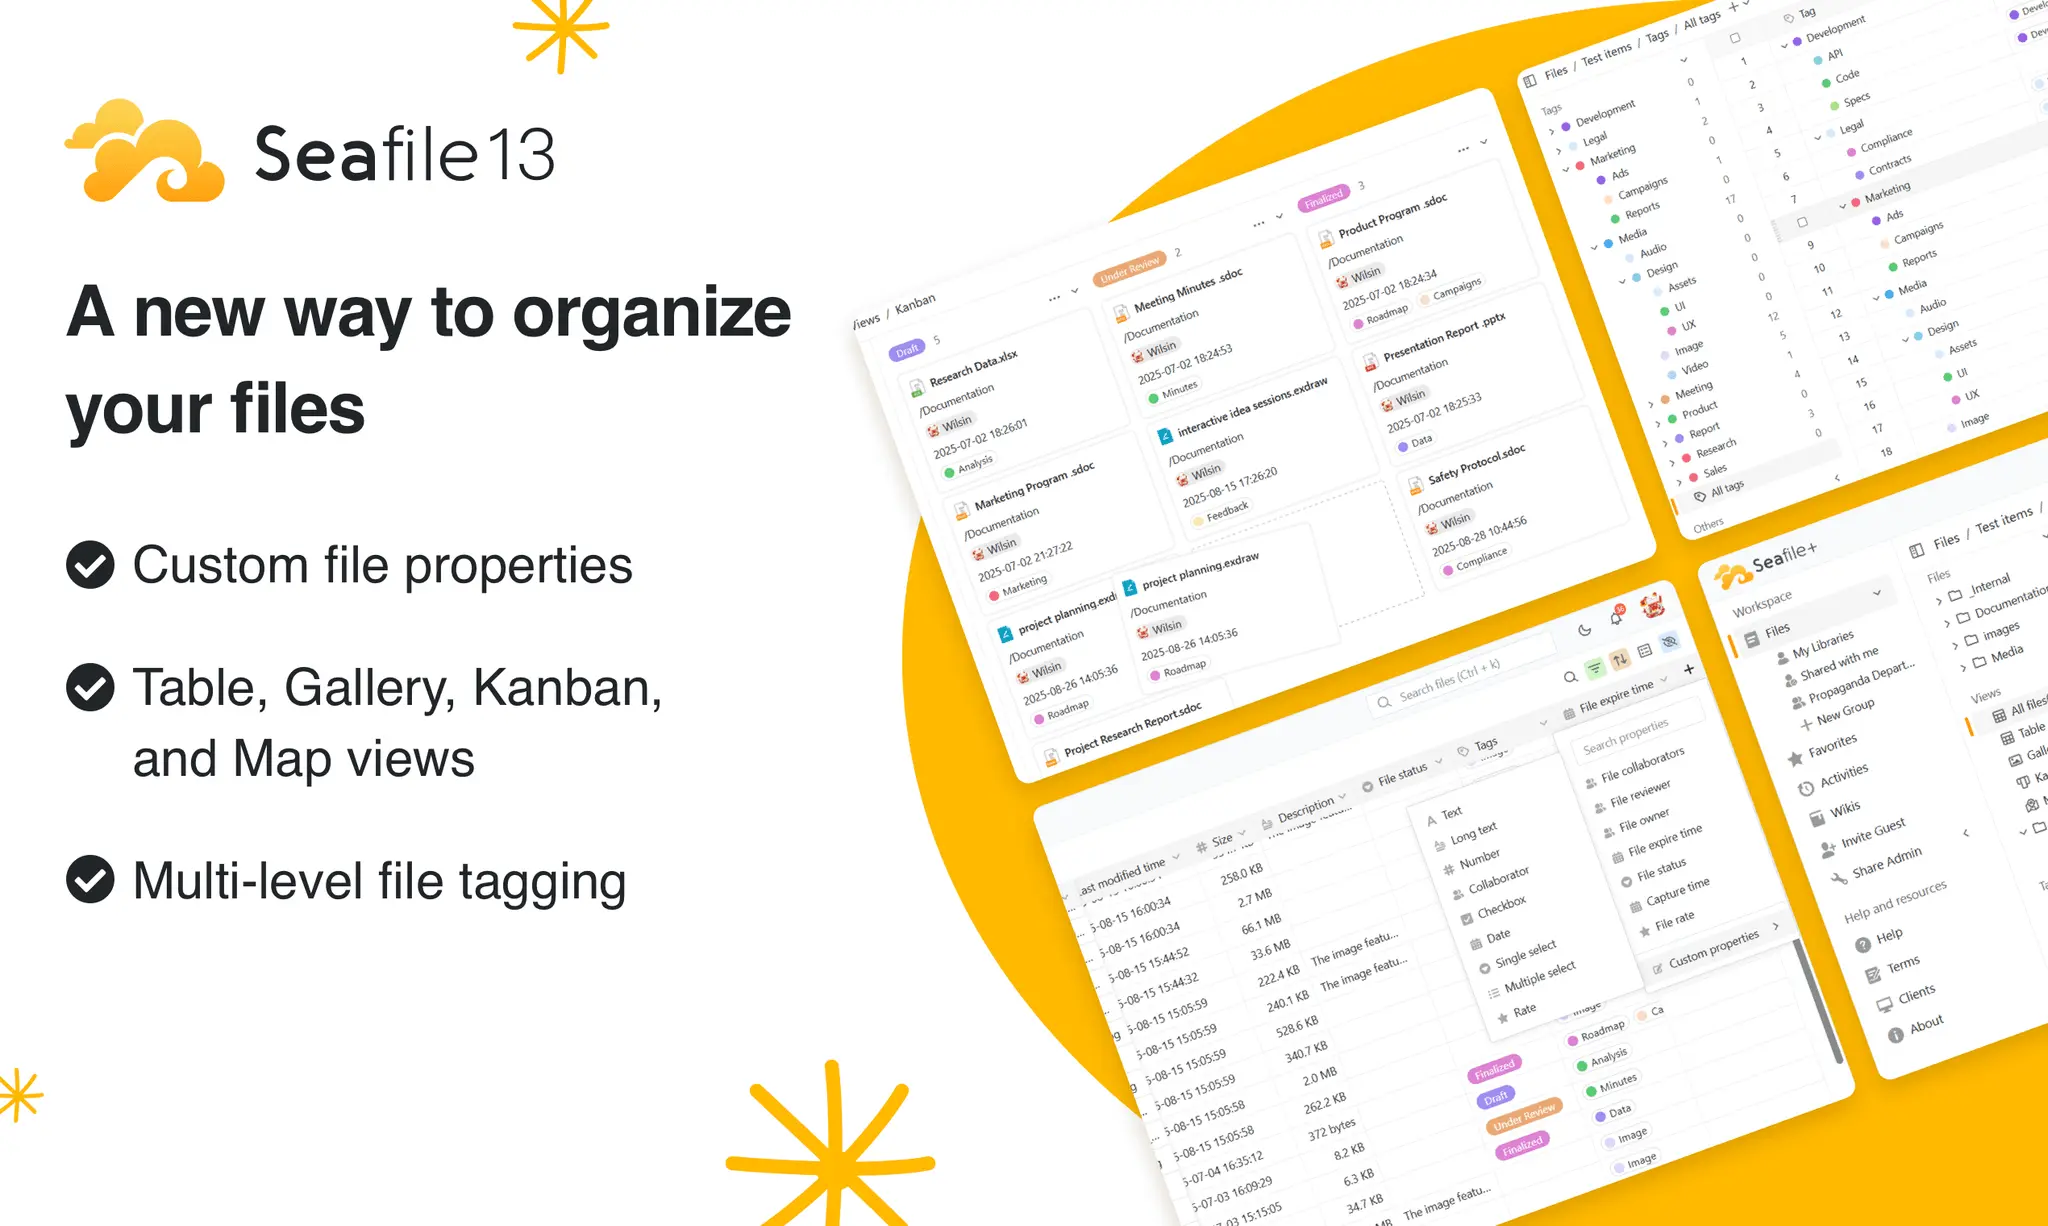2048x1226 pixels.
Task: Open My Libraries
Action: coord(1814,647)
